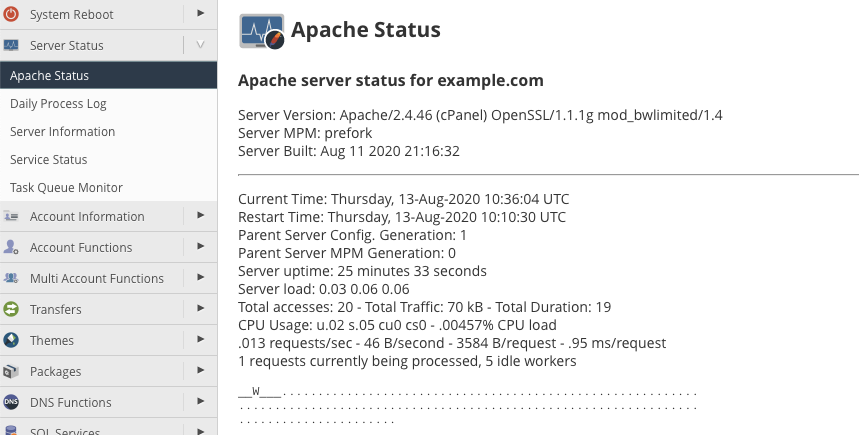This screenshot has width=859, height=435.
Task: Click the Server Status monitor icon
Action: tap(12, 45)
